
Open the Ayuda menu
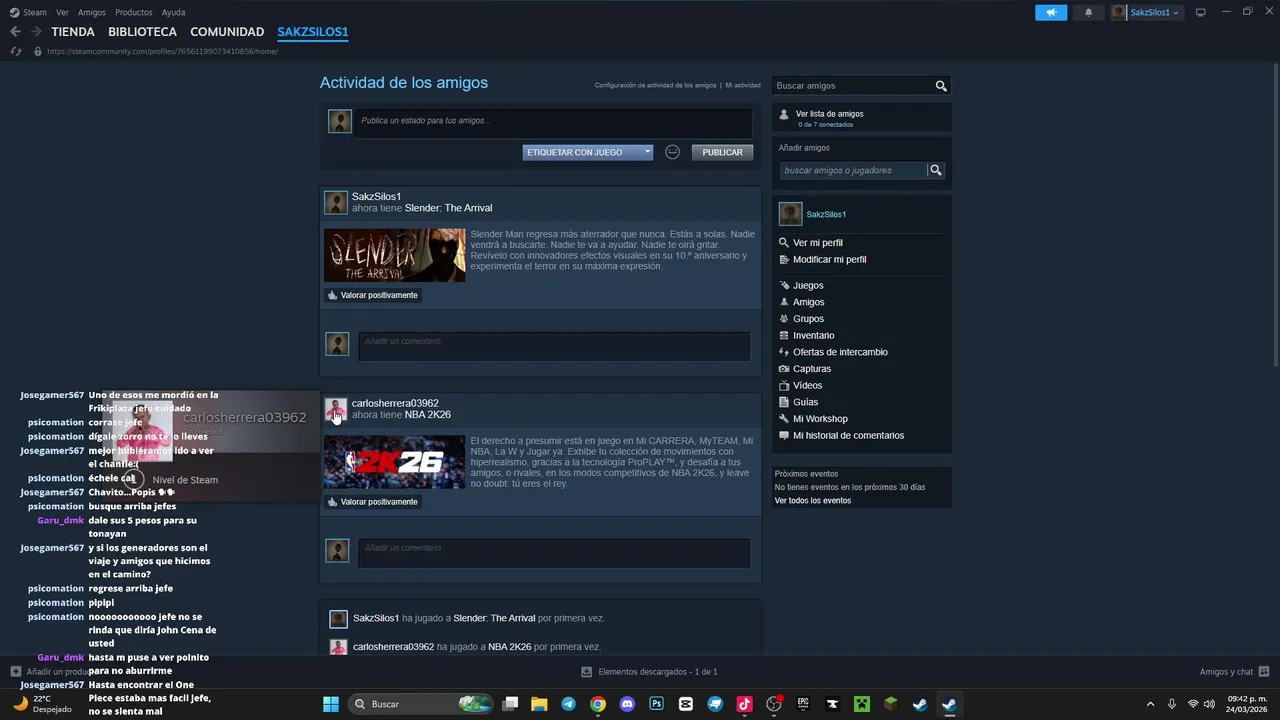tap(173, 12)
